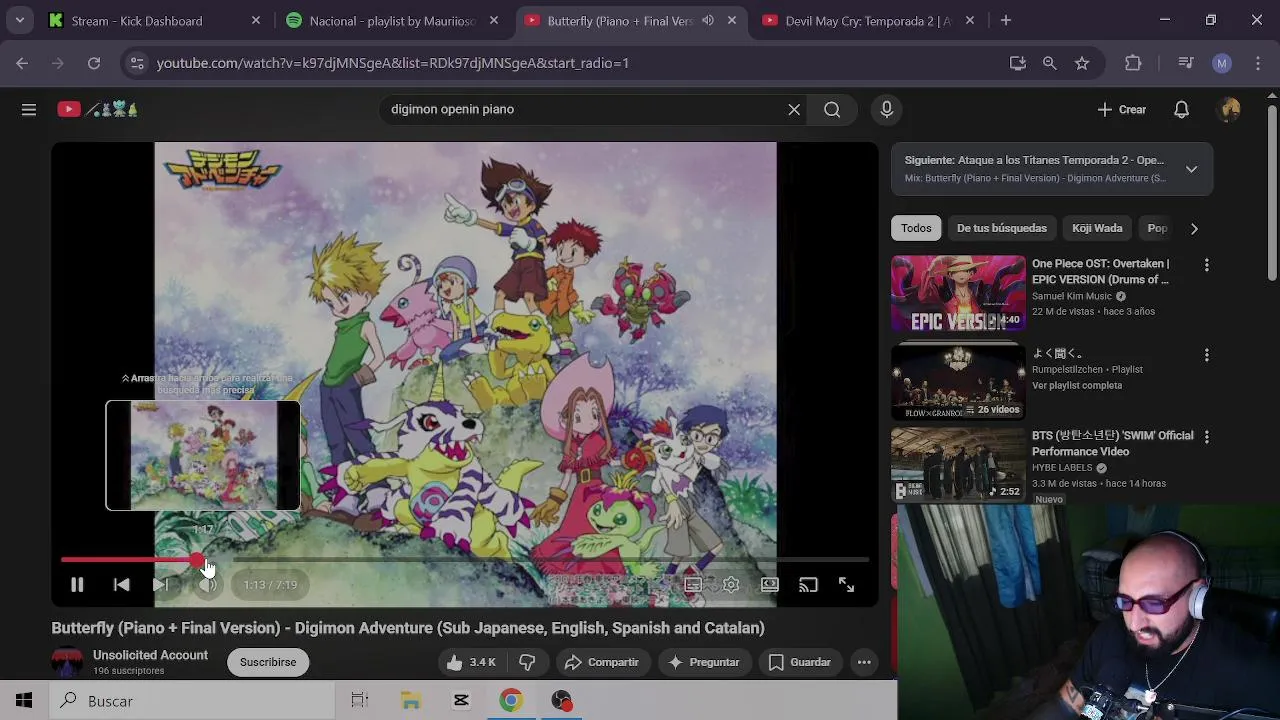Open the One Piece OST Overtaken thumbnail
1280x720 pixels.
(958, 293)
